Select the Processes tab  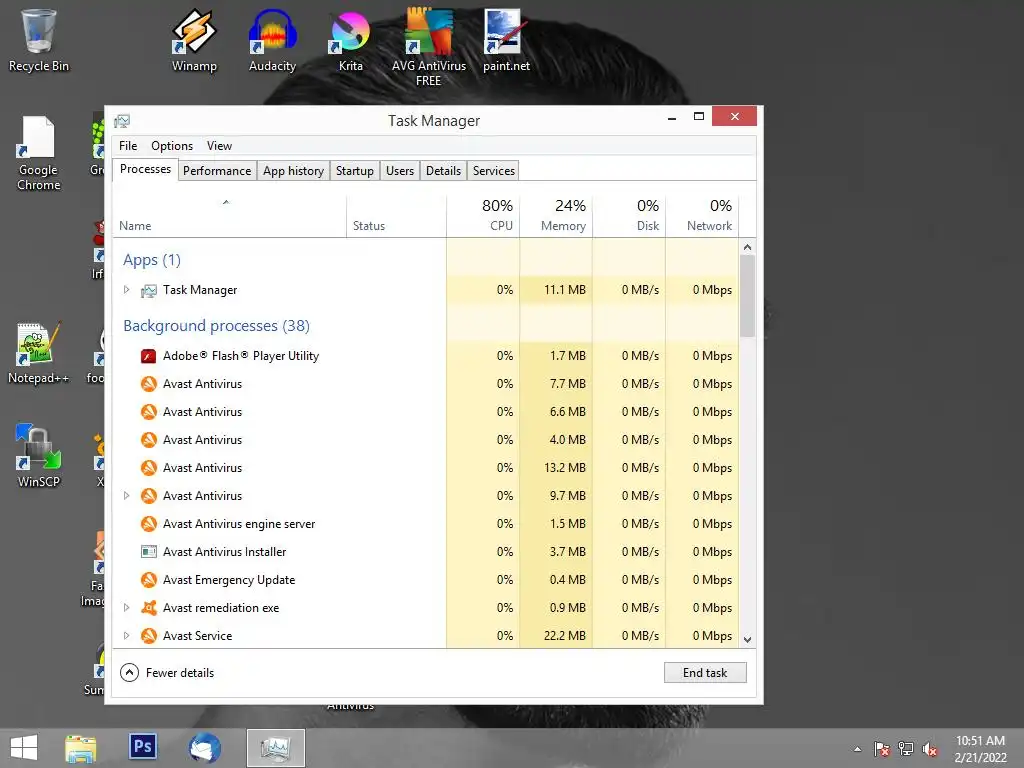click(x=146, y=169)
